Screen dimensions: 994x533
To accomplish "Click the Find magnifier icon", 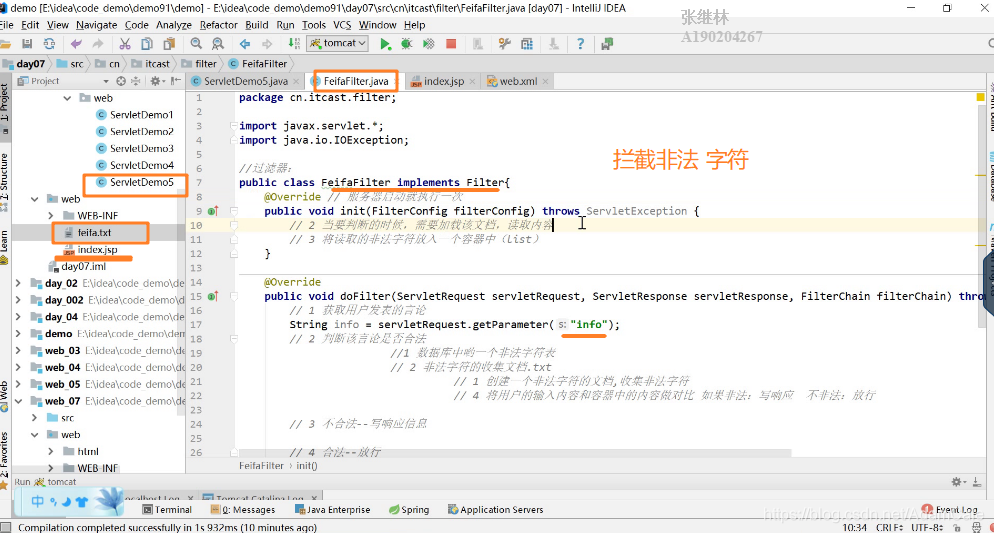I will [197, 44].
